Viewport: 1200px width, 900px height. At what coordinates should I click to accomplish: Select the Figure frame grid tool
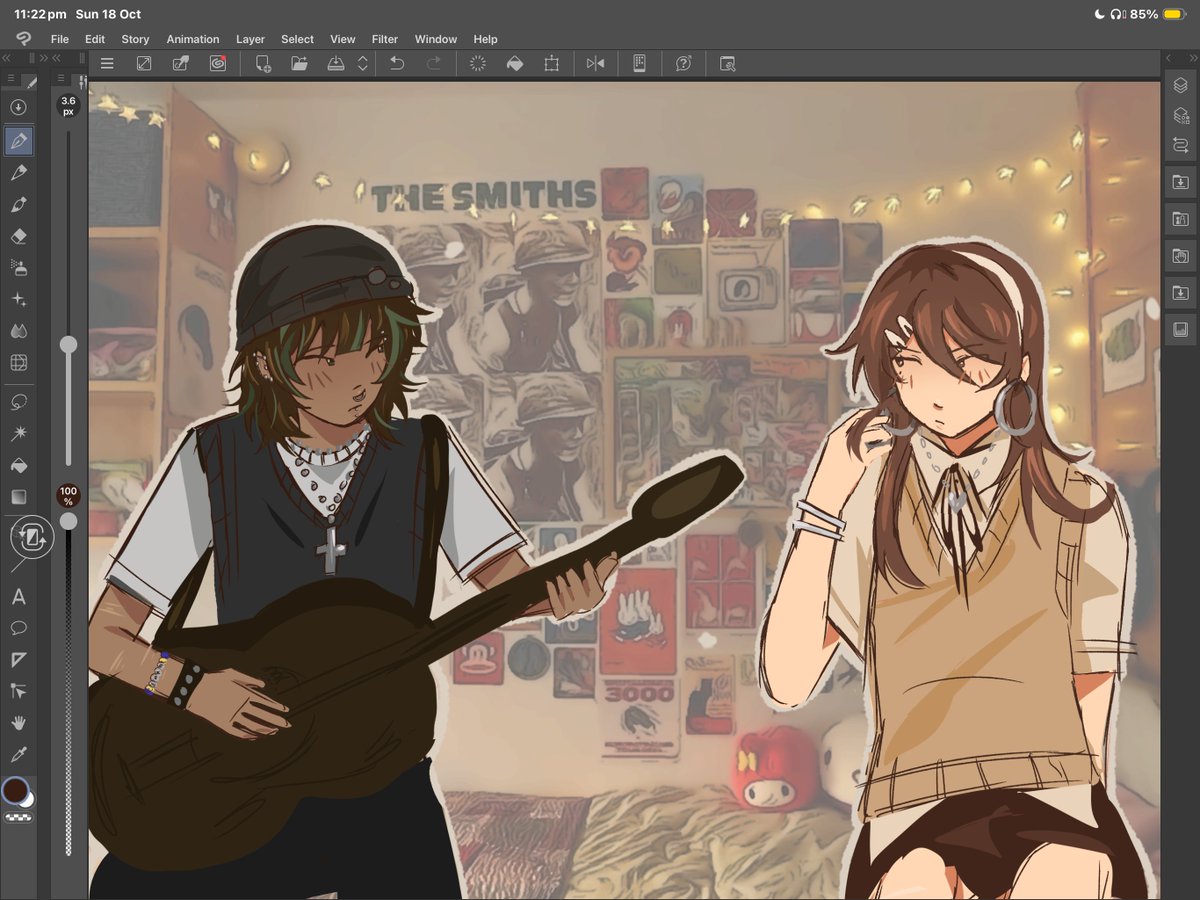point(18,363)
